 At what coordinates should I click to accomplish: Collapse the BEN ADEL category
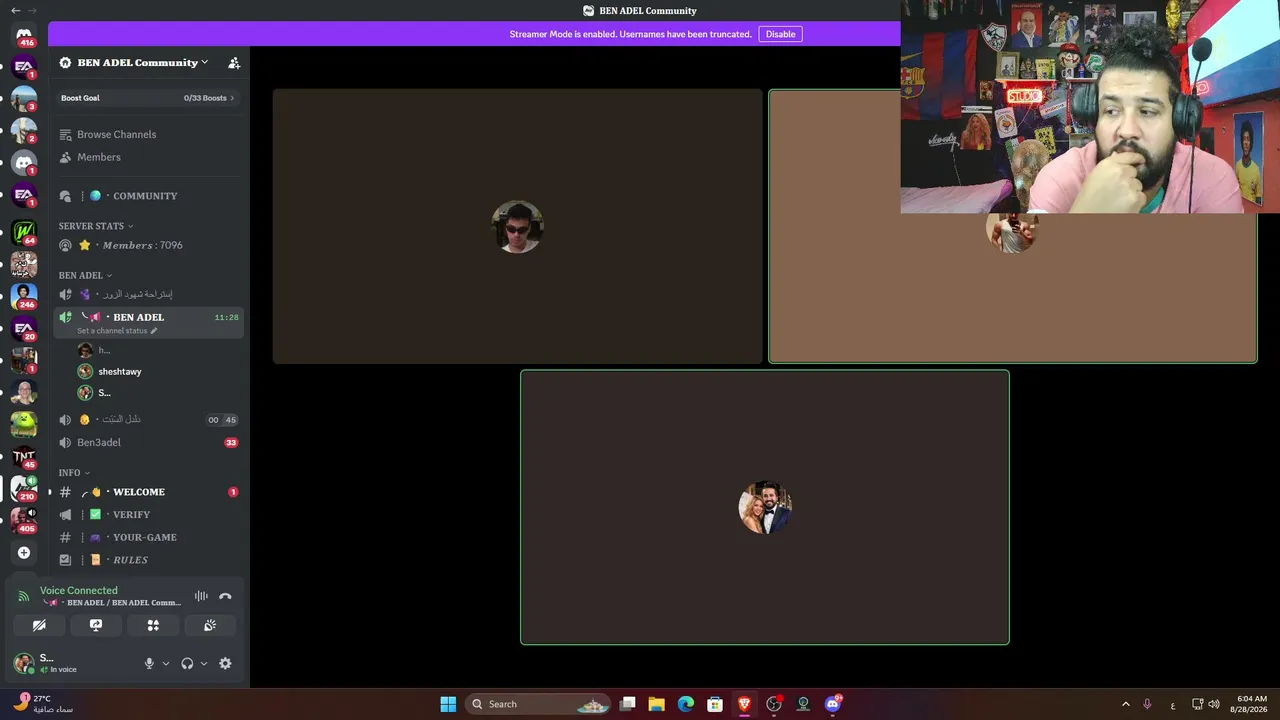point(85,275)
